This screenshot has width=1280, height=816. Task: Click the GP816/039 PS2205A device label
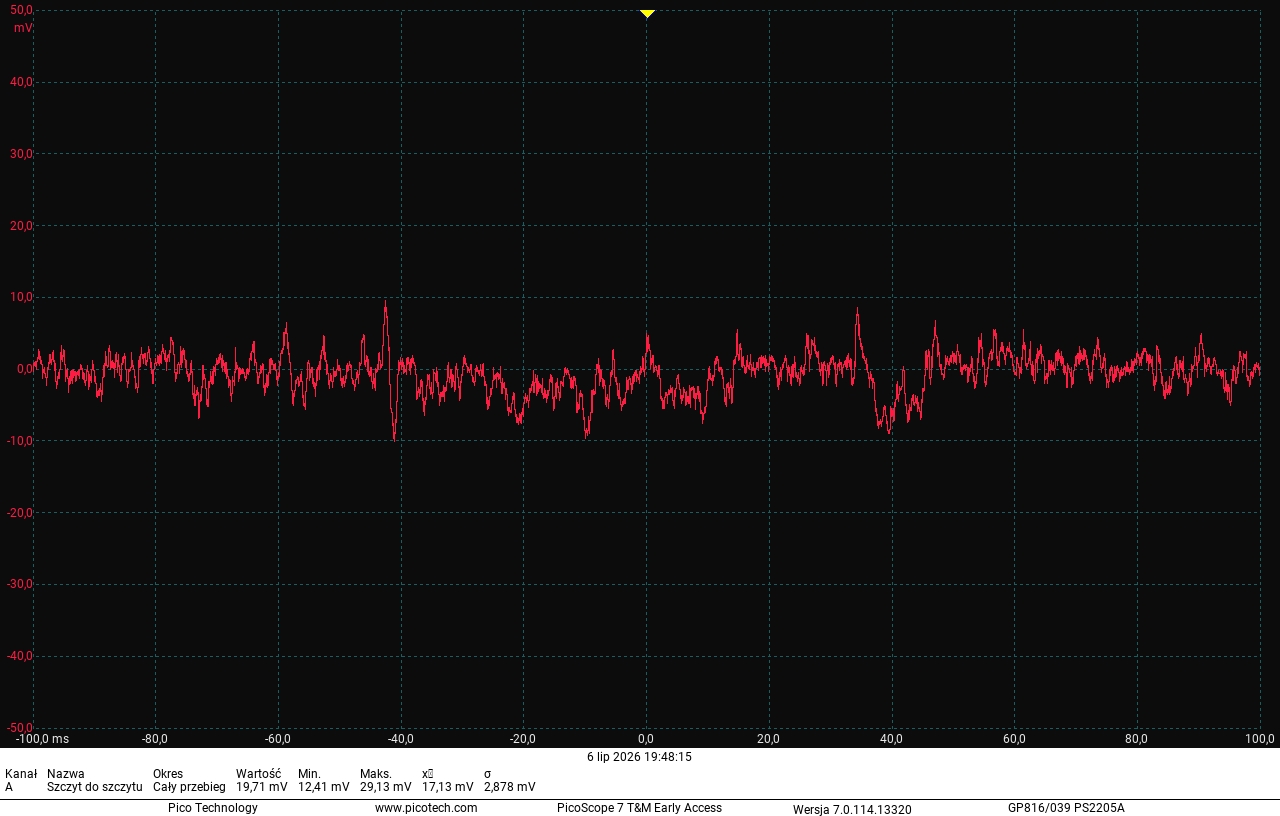[x=1066, y=808]
